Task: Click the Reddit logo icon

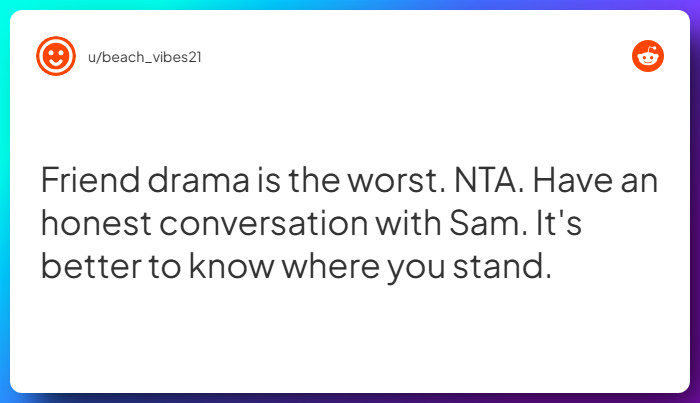Action: 647,56
